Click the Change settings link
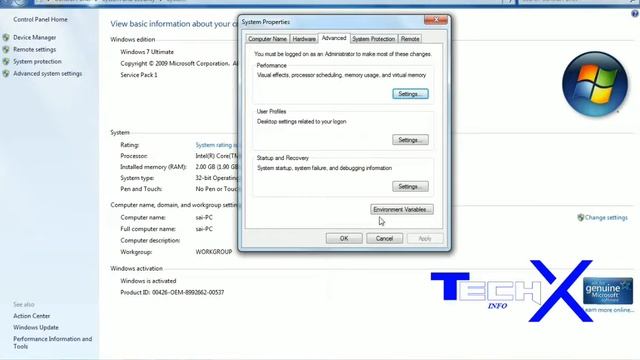The height and width of the screenshot is (360, 640). [606, 218]
